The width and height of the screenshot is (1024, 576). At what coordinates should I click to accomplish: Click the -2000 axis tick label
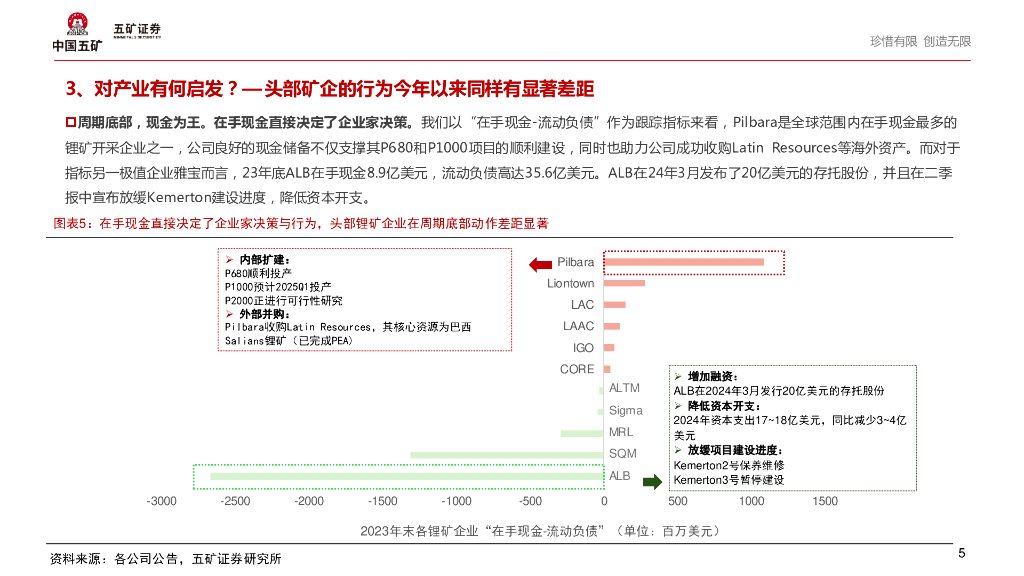[x=309, y=501]
